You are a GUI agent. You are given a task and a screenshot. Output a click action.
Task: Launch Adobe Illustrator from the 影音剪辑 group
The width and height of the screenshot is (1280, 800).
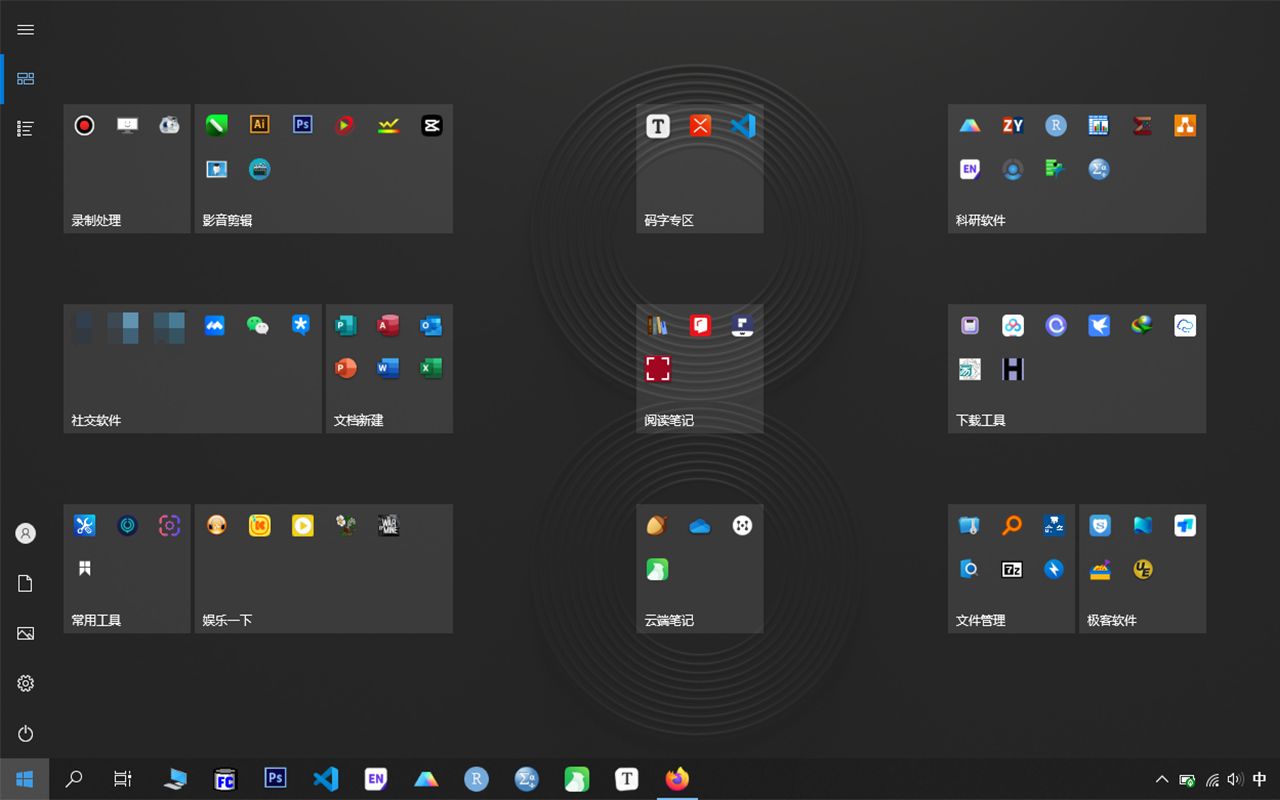click(x=259, y=125)
